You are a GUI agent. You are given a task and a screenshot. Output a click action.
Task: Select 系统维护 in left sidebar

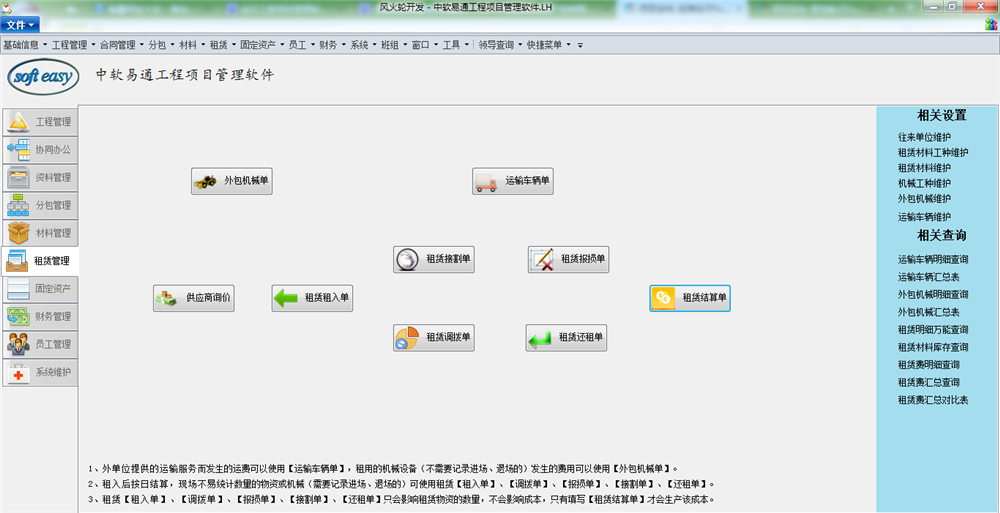point(40,372)
